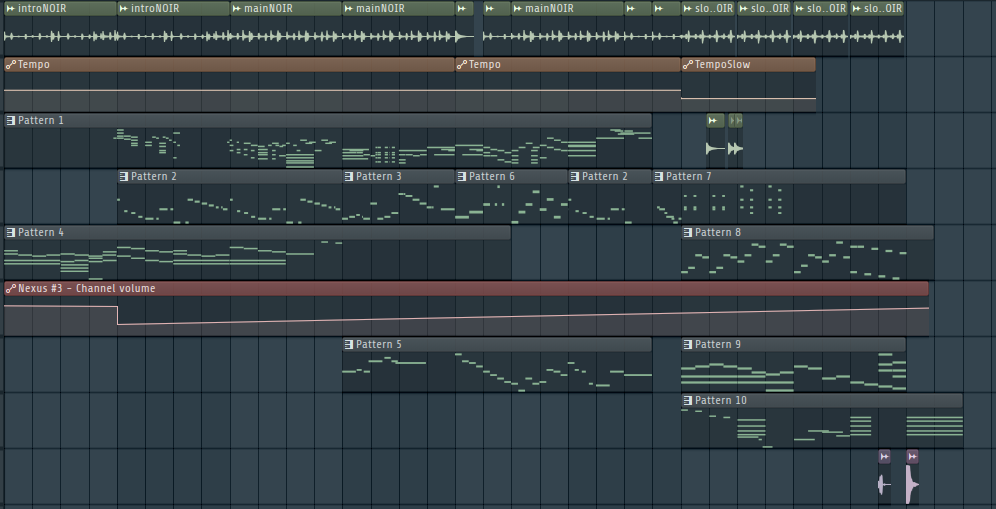
Task: Open the Pattern 6 clip menu icon
Action: 461,176
